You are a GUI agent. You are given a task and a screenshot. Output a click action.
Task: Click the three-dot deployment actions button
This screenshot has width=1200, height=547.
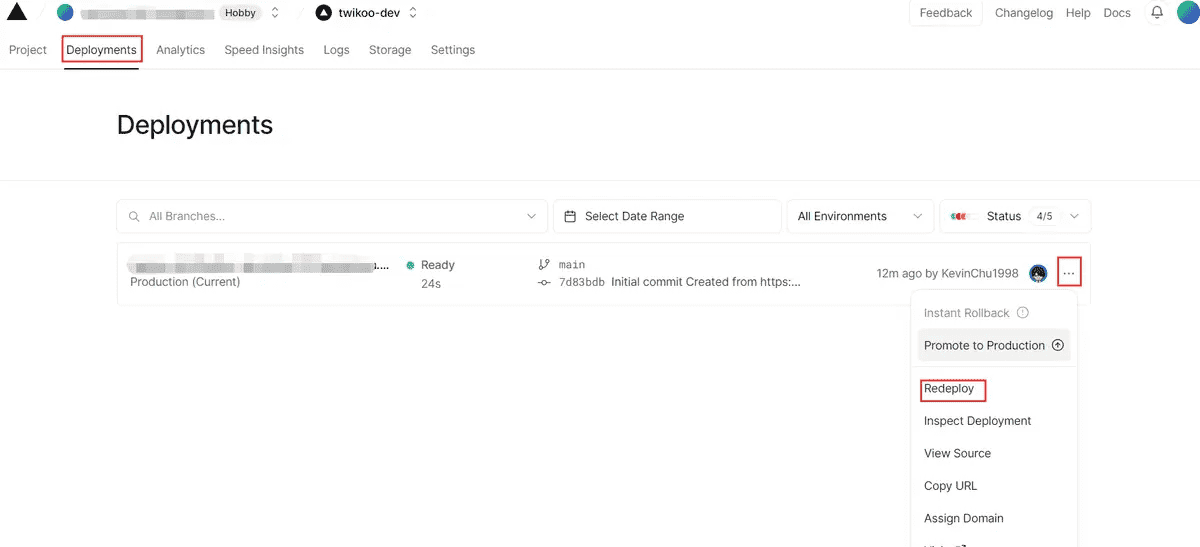point(1069,273)
